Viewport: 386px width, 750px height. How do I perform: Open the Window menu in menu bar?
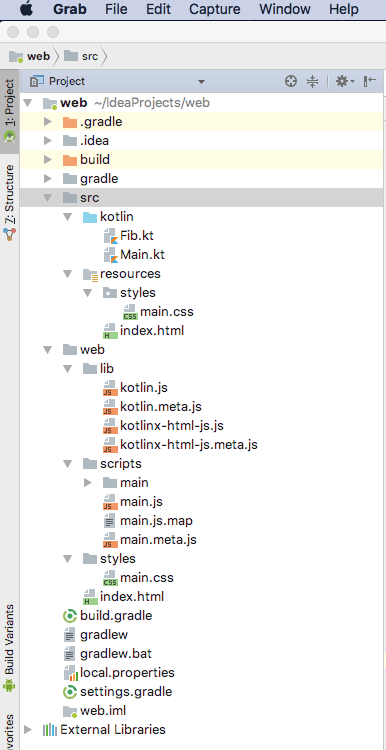285,9
